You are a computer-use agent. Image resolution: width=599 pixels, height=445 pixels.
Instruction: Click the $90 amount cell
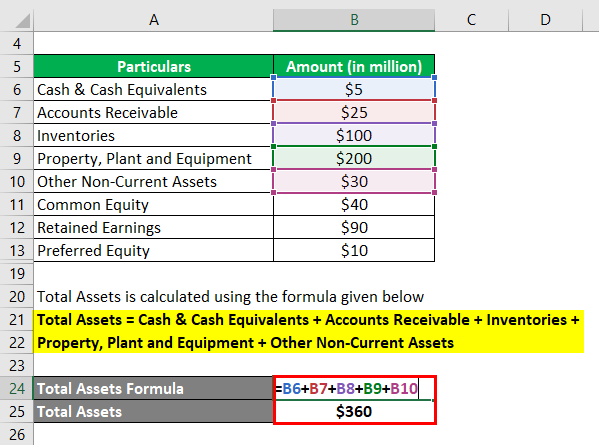354,227
